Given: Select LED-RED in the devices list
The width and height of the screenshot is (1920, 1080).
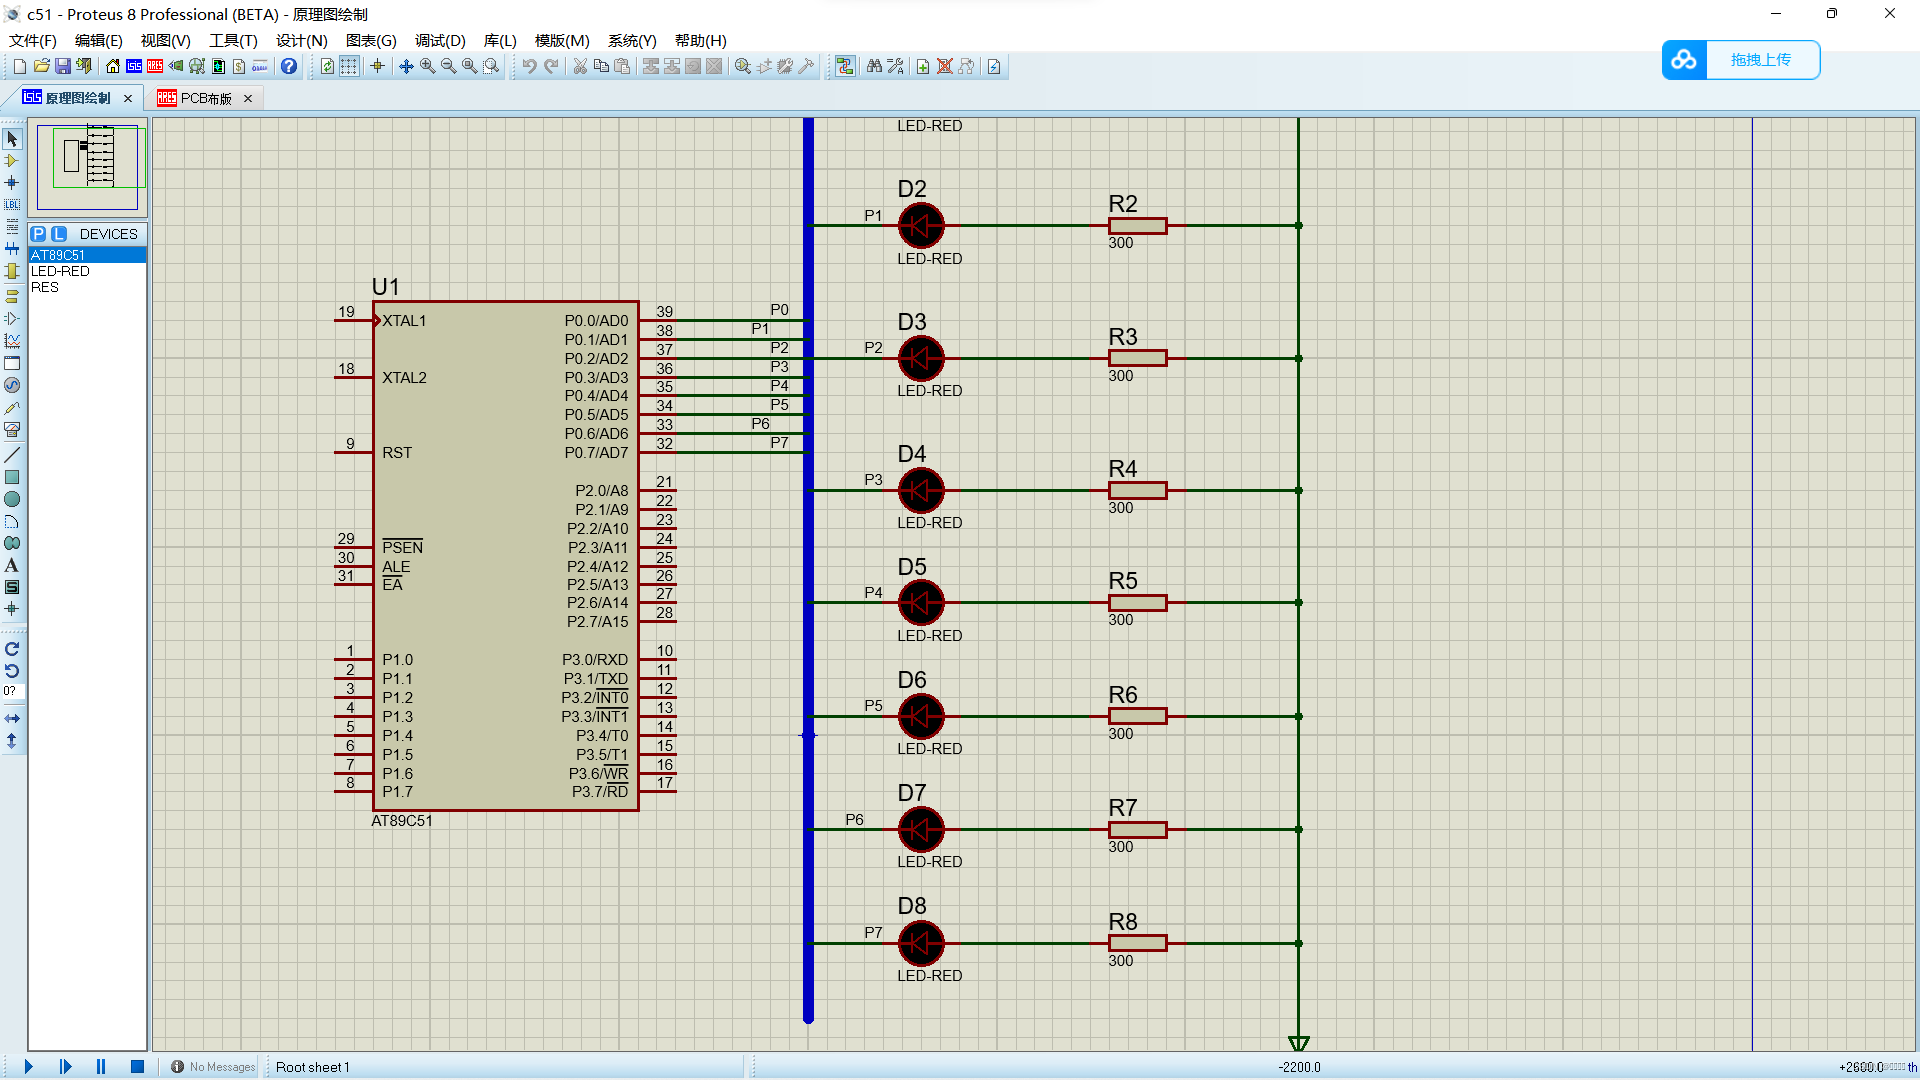Looking at the screenshot, I should (x=60, y=271).
